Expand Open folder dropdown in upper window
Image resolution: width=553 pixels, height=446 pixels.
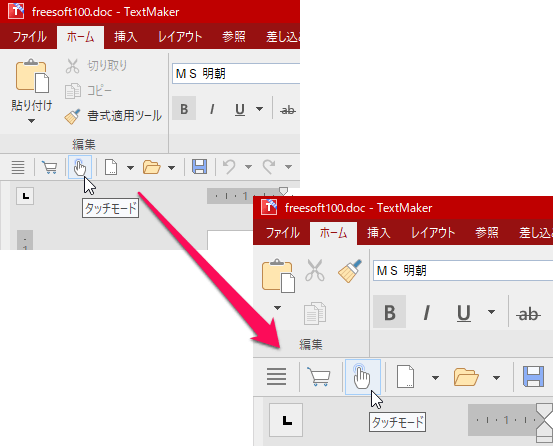(x=171, y=167)
